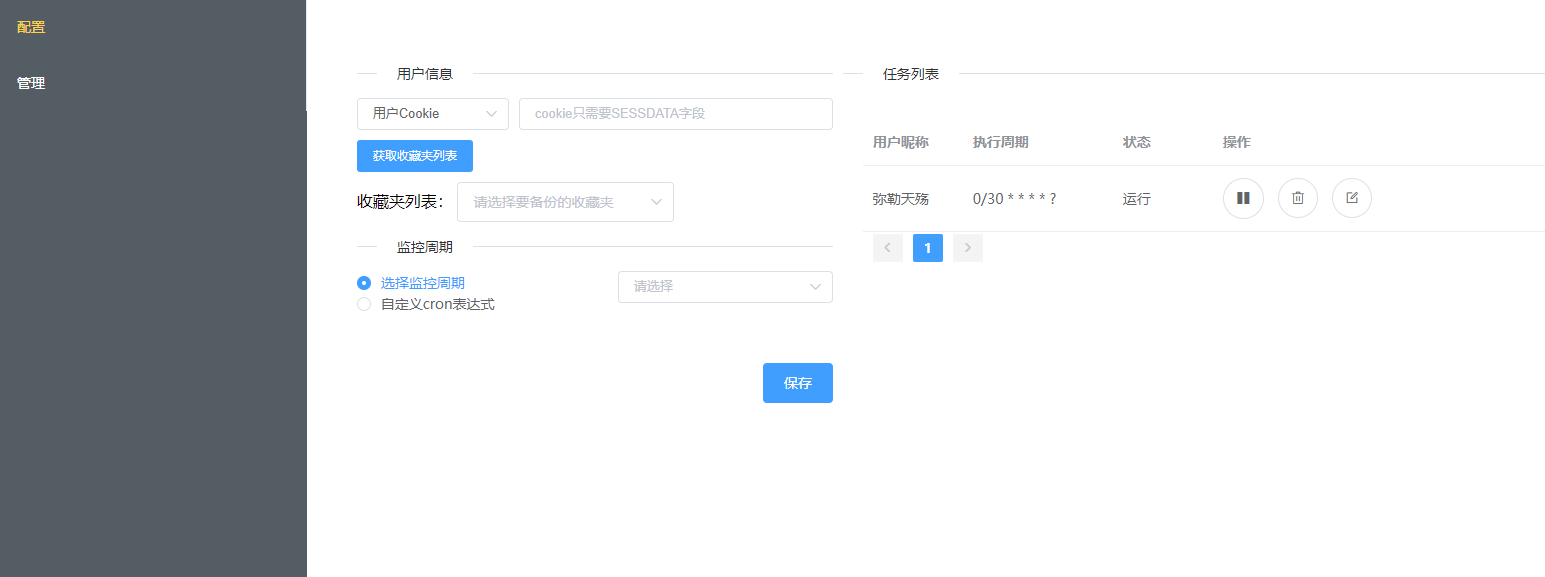The image size is (1545, 577).
Task: Select the 自定义cron表达式 radio button
Action: (x=364, y=304)
